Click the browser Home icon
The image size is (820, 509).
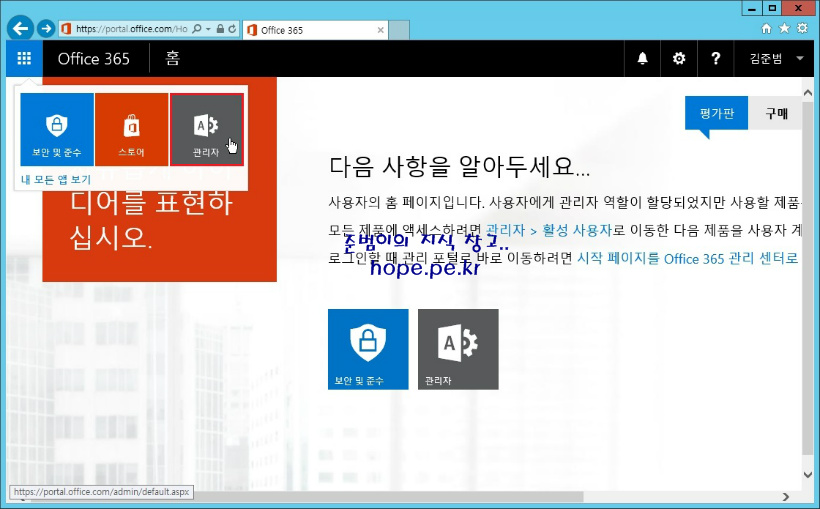coord(766,28)
